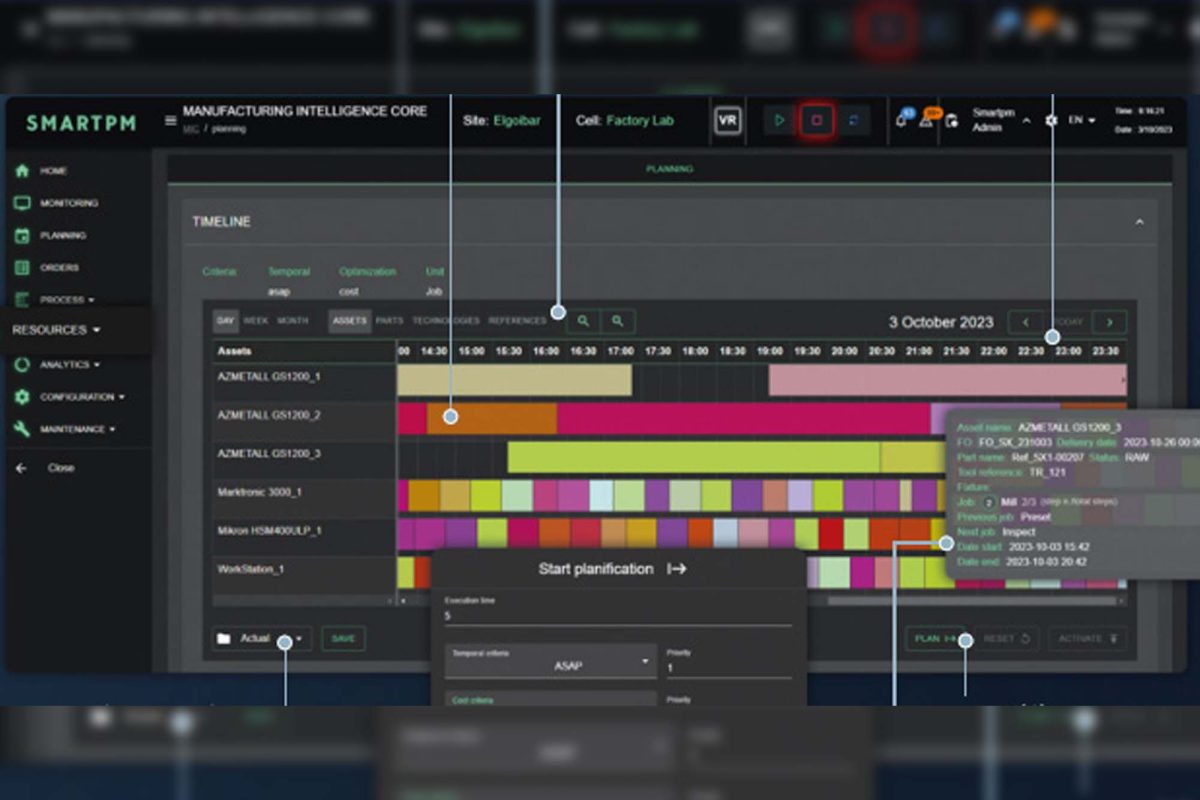Click pink job bar on AZMETALL GS1200_1
1200x800 pixels.
coord(947,380)
